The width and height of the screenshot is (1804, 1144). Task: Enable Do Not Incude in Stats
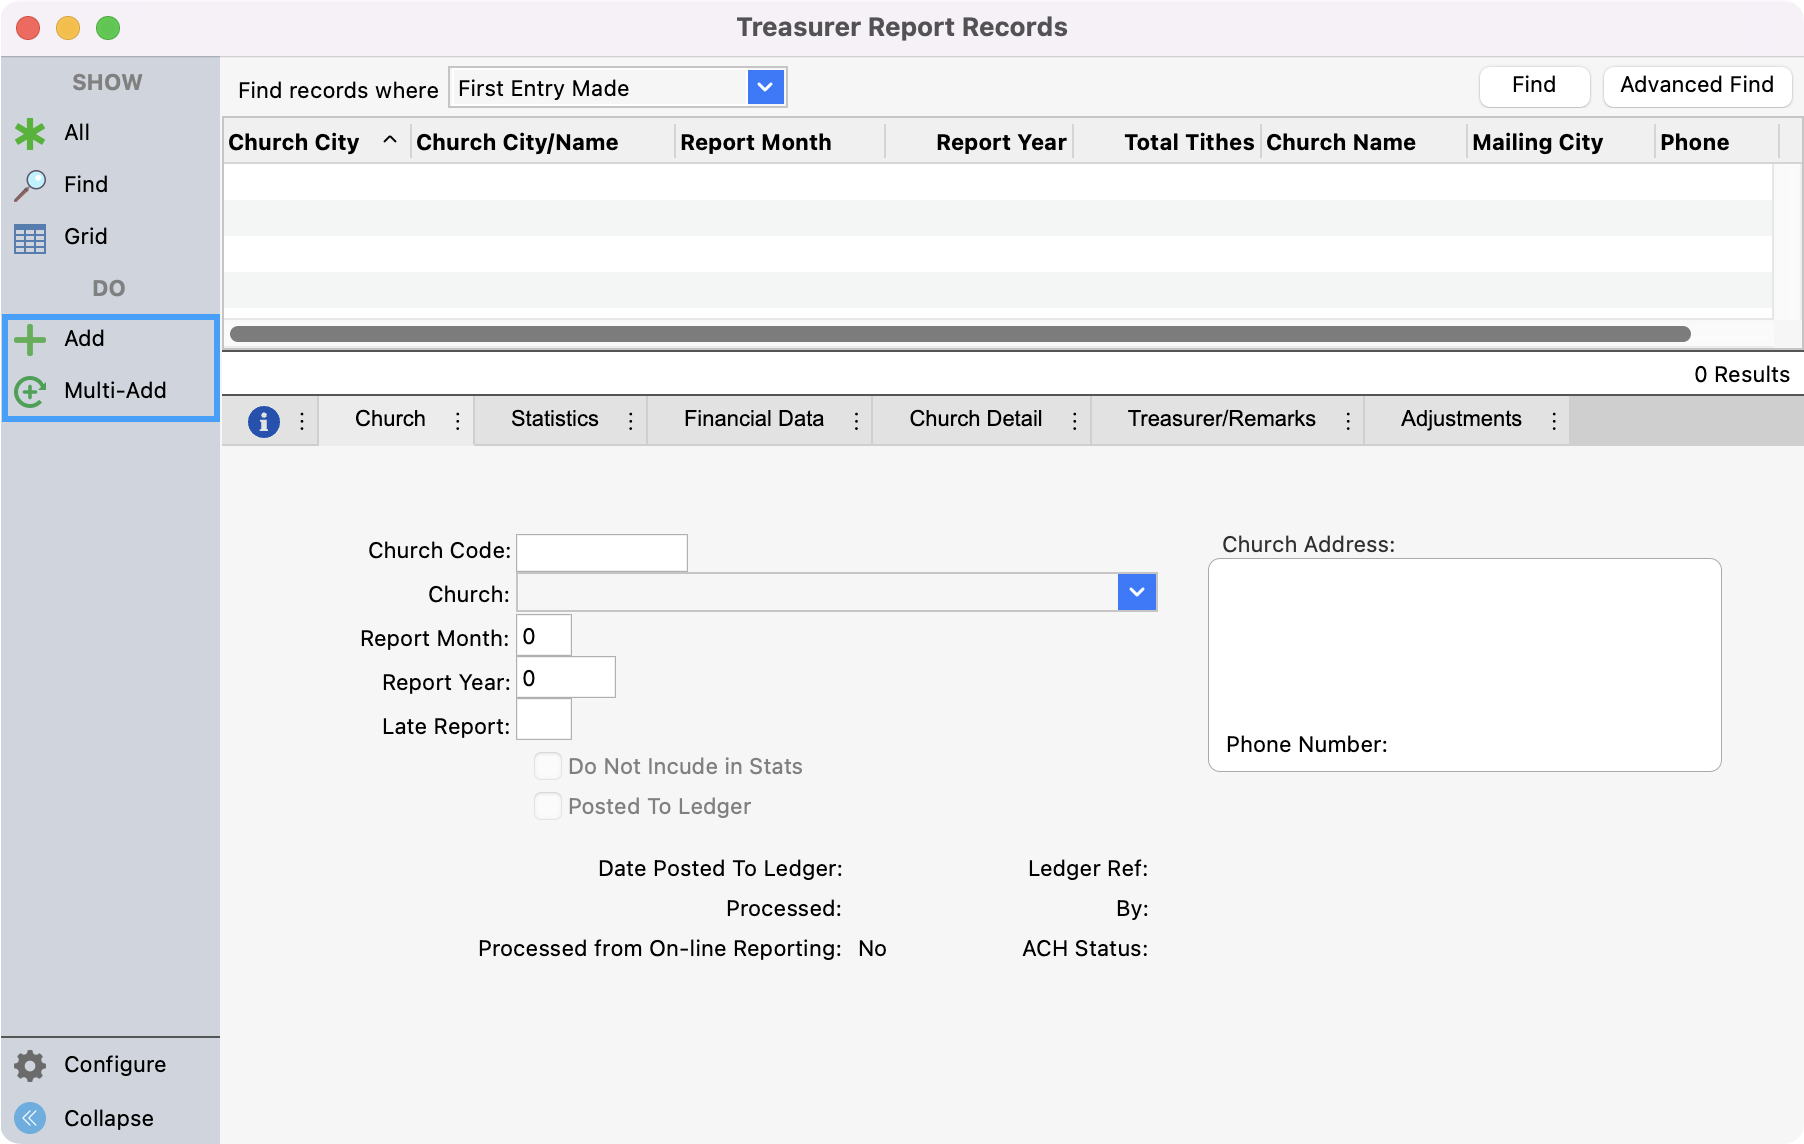(x=547, y=765)
